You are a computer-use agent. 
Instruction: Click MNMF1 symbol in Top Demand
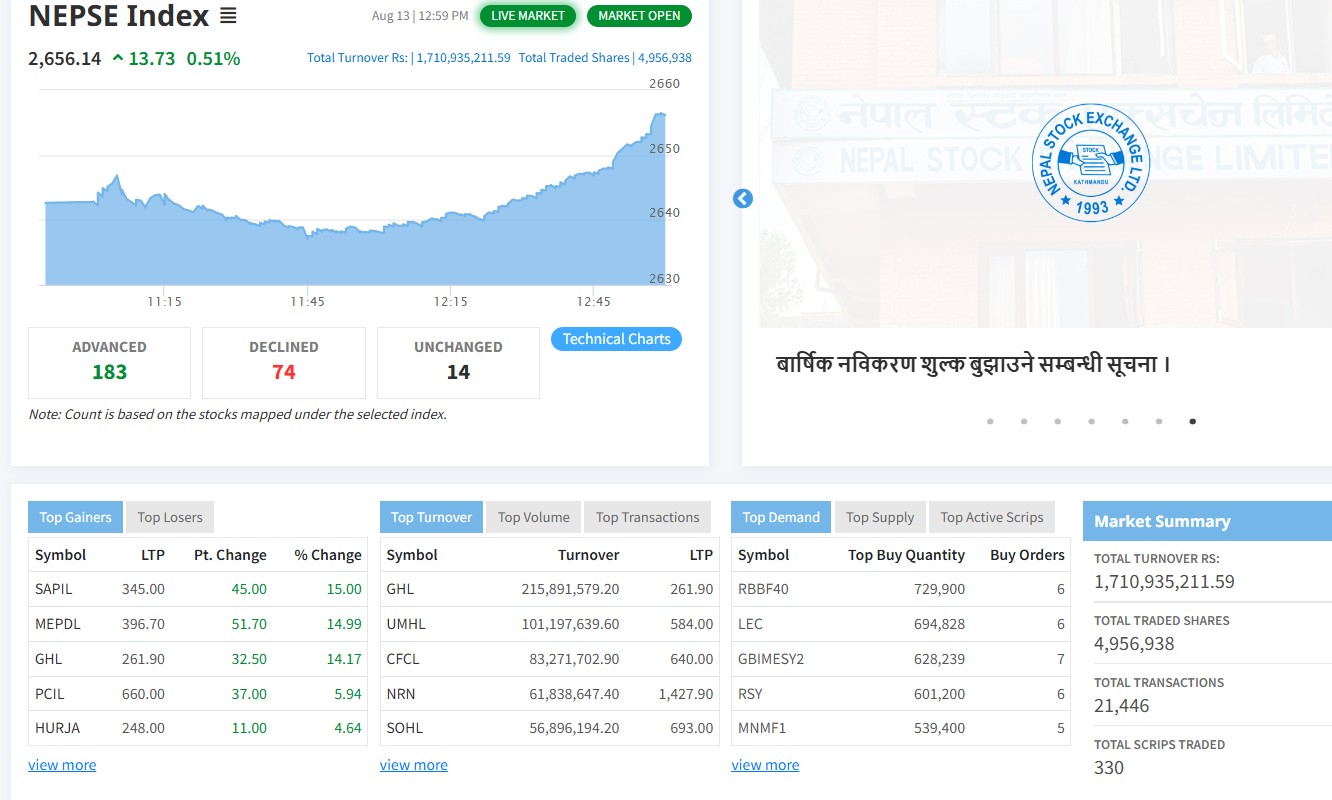[x=762, y=728]
